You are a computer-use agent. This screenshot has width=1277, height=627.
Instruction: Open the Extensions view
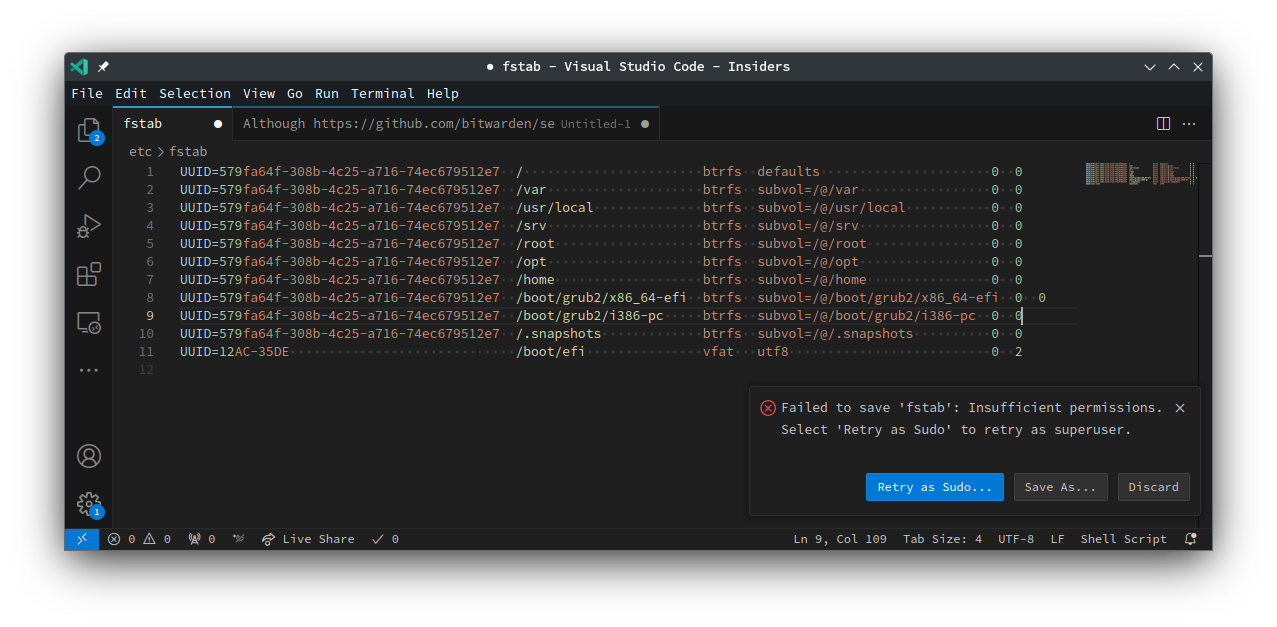click(89, 274)
